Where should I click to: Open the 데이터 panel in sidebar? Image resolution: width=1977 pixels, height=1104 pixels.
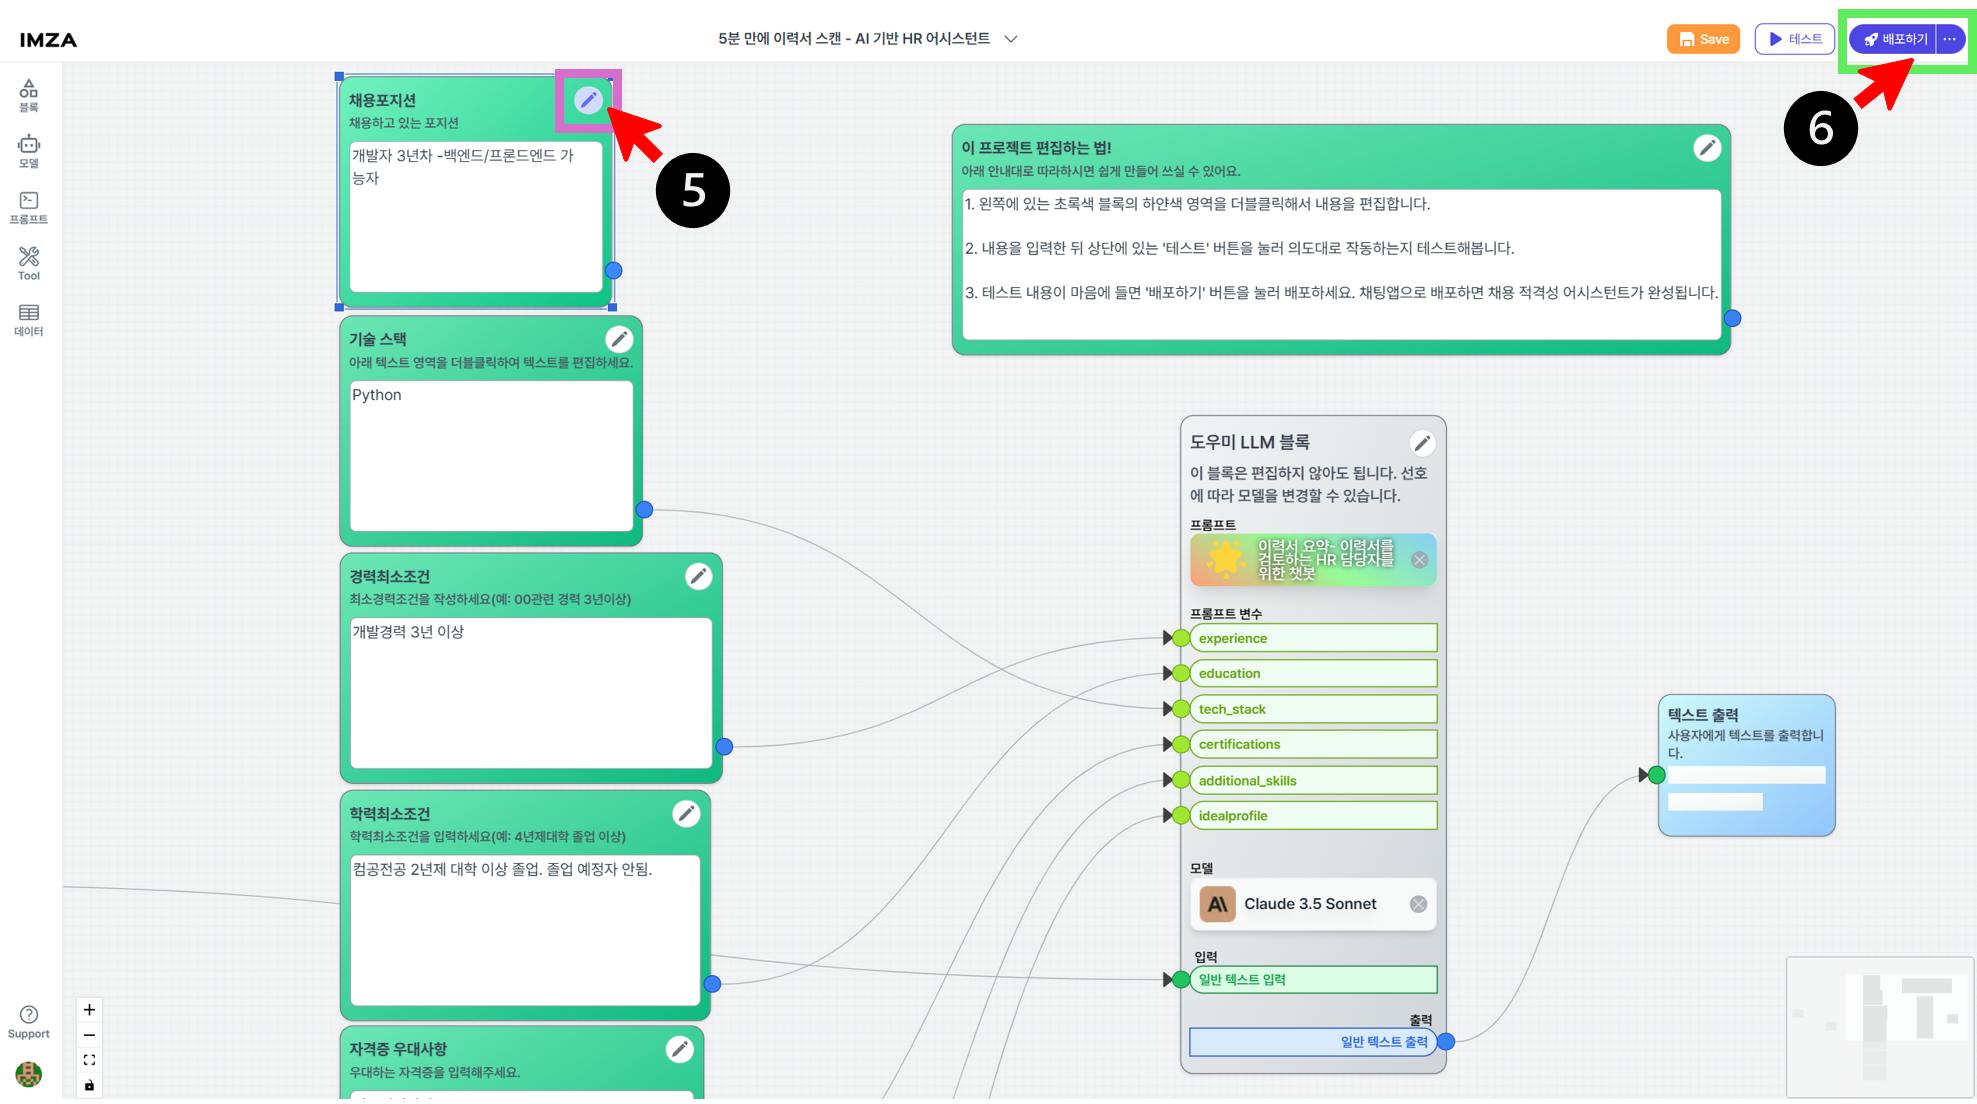coord(29,319)
